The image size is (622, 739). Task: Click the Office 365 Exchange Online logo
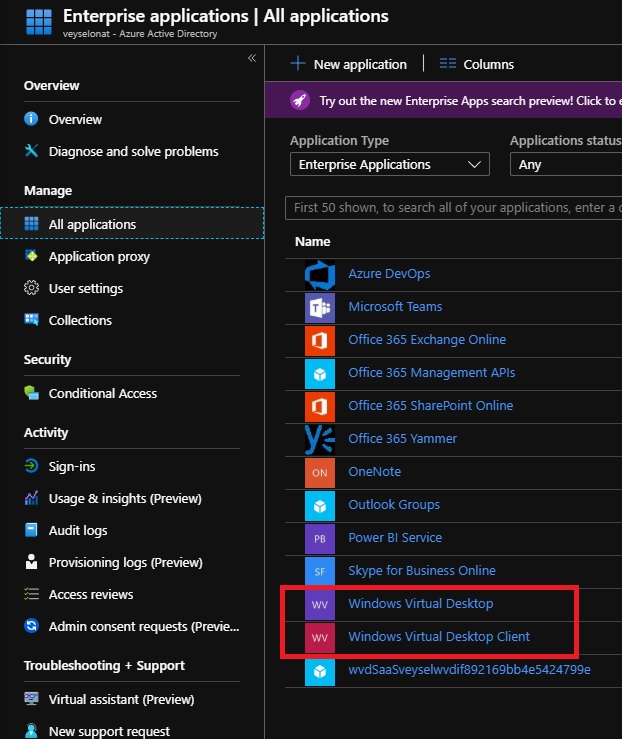(319, 341)
